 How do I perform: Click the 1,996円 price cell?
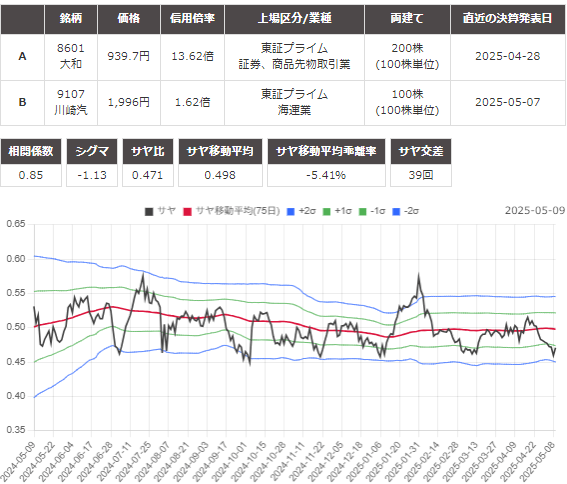click(129, 103)
